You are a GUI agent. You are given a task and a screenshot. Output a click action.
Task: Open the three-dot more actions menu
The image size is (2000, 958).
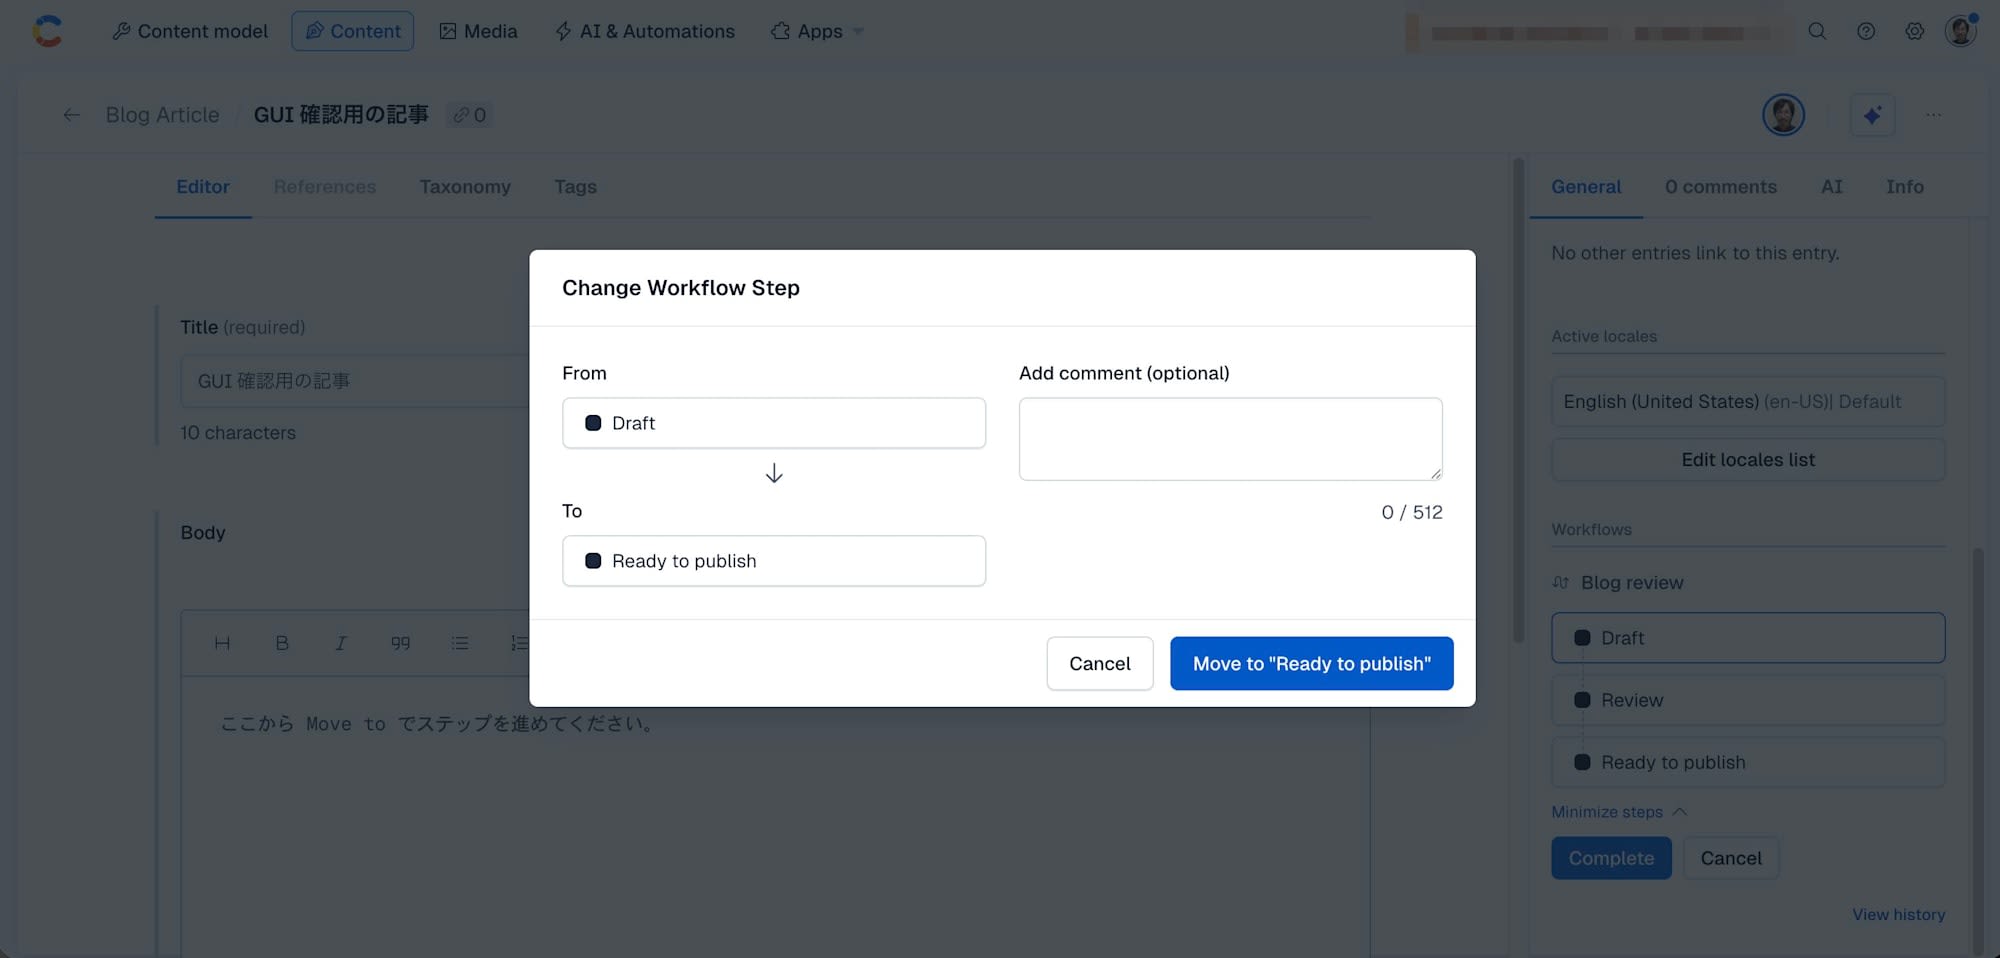pyautogui.click(x=1934, y=115)
